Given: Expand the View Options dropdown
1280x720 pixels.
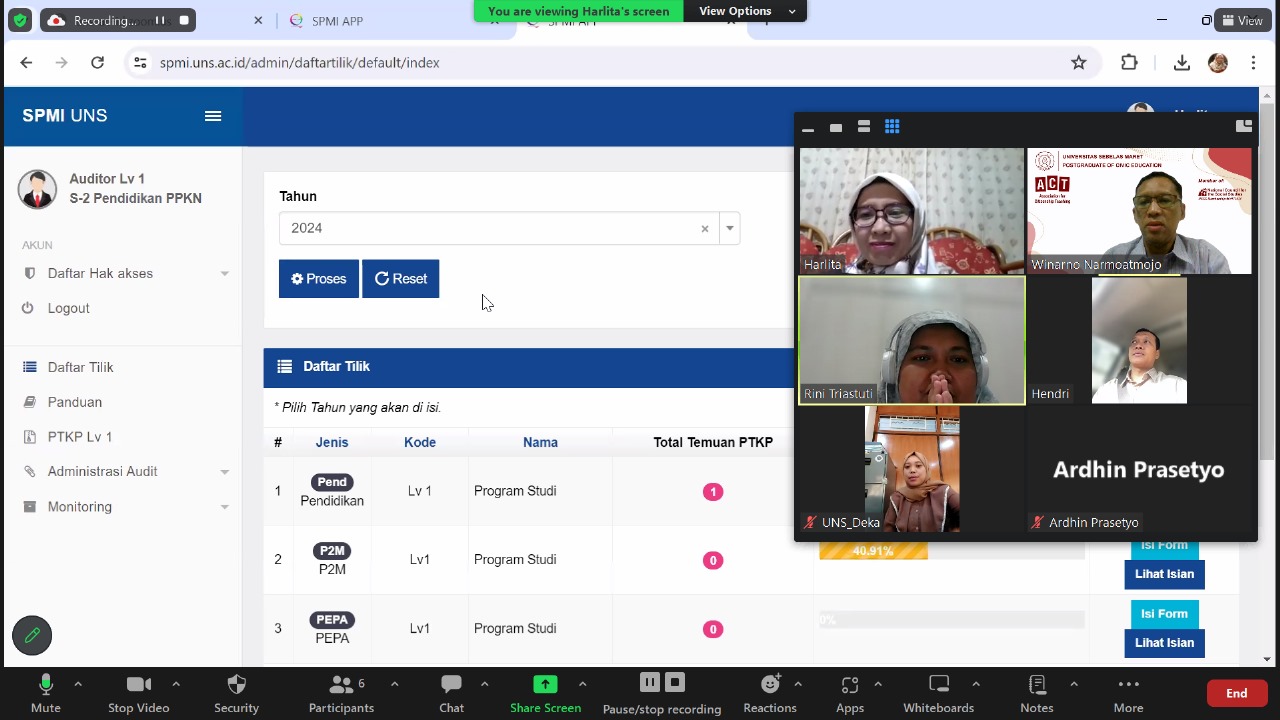Looking at the screenshot, I should [746, 11].
